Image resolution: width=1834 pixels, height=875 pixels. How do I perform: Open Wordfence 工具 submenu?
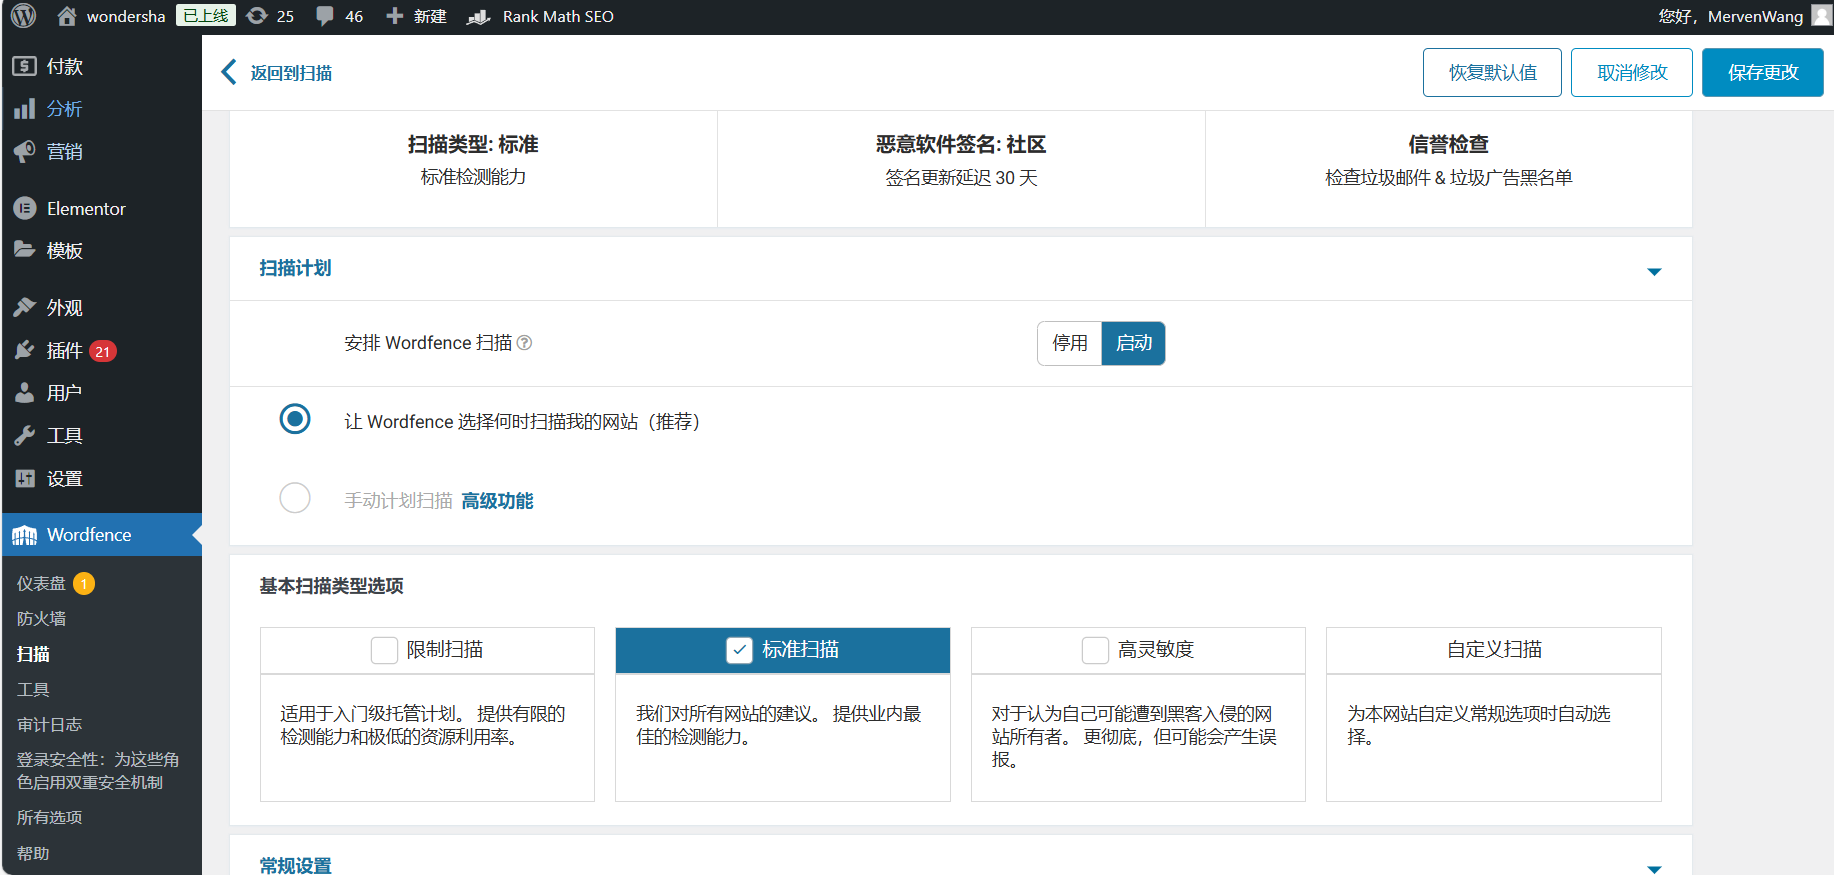point(33,689)
